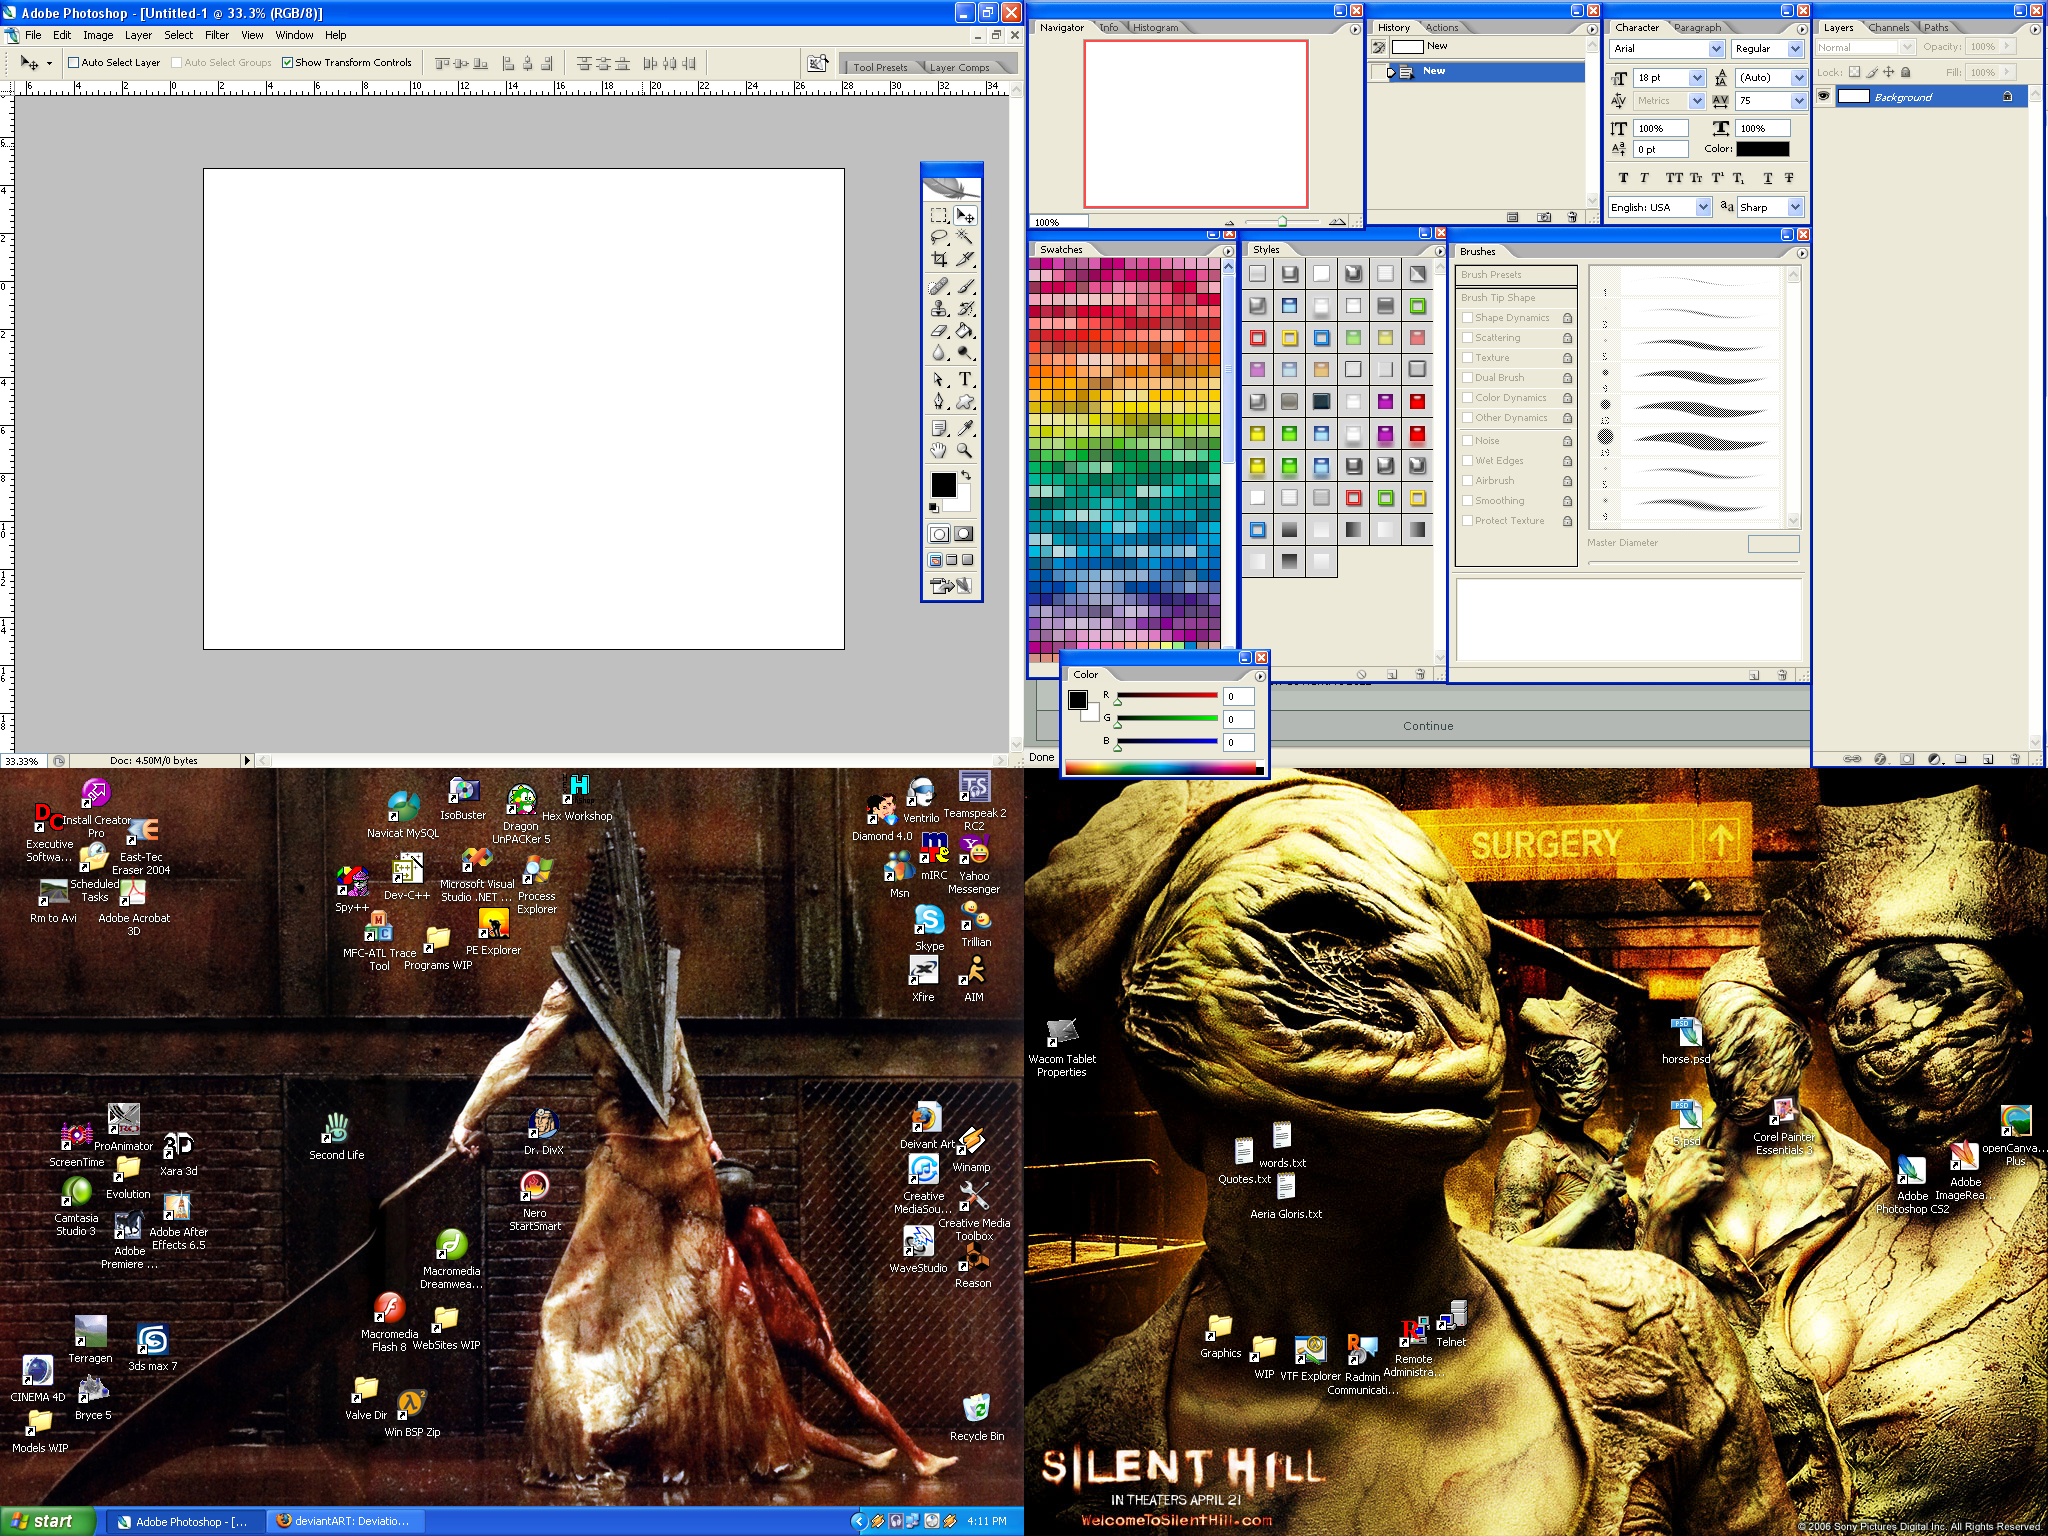Click the switch foreground/background colors arrow

966,475
